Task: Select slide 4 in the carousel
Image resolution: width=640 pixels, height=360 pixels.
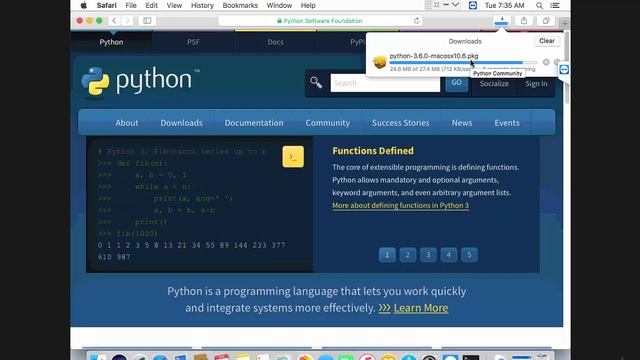Action: [449, 255]
